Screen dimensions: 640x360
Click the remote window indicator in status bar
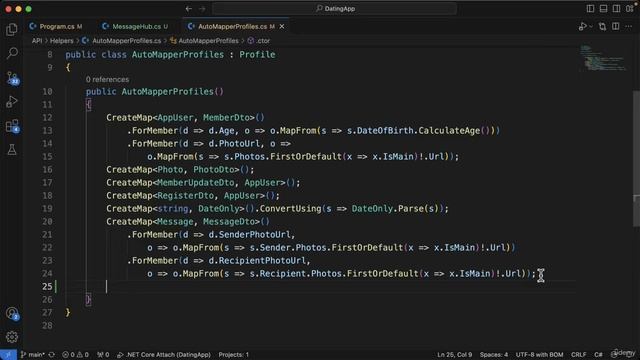[x=8, y=355]
